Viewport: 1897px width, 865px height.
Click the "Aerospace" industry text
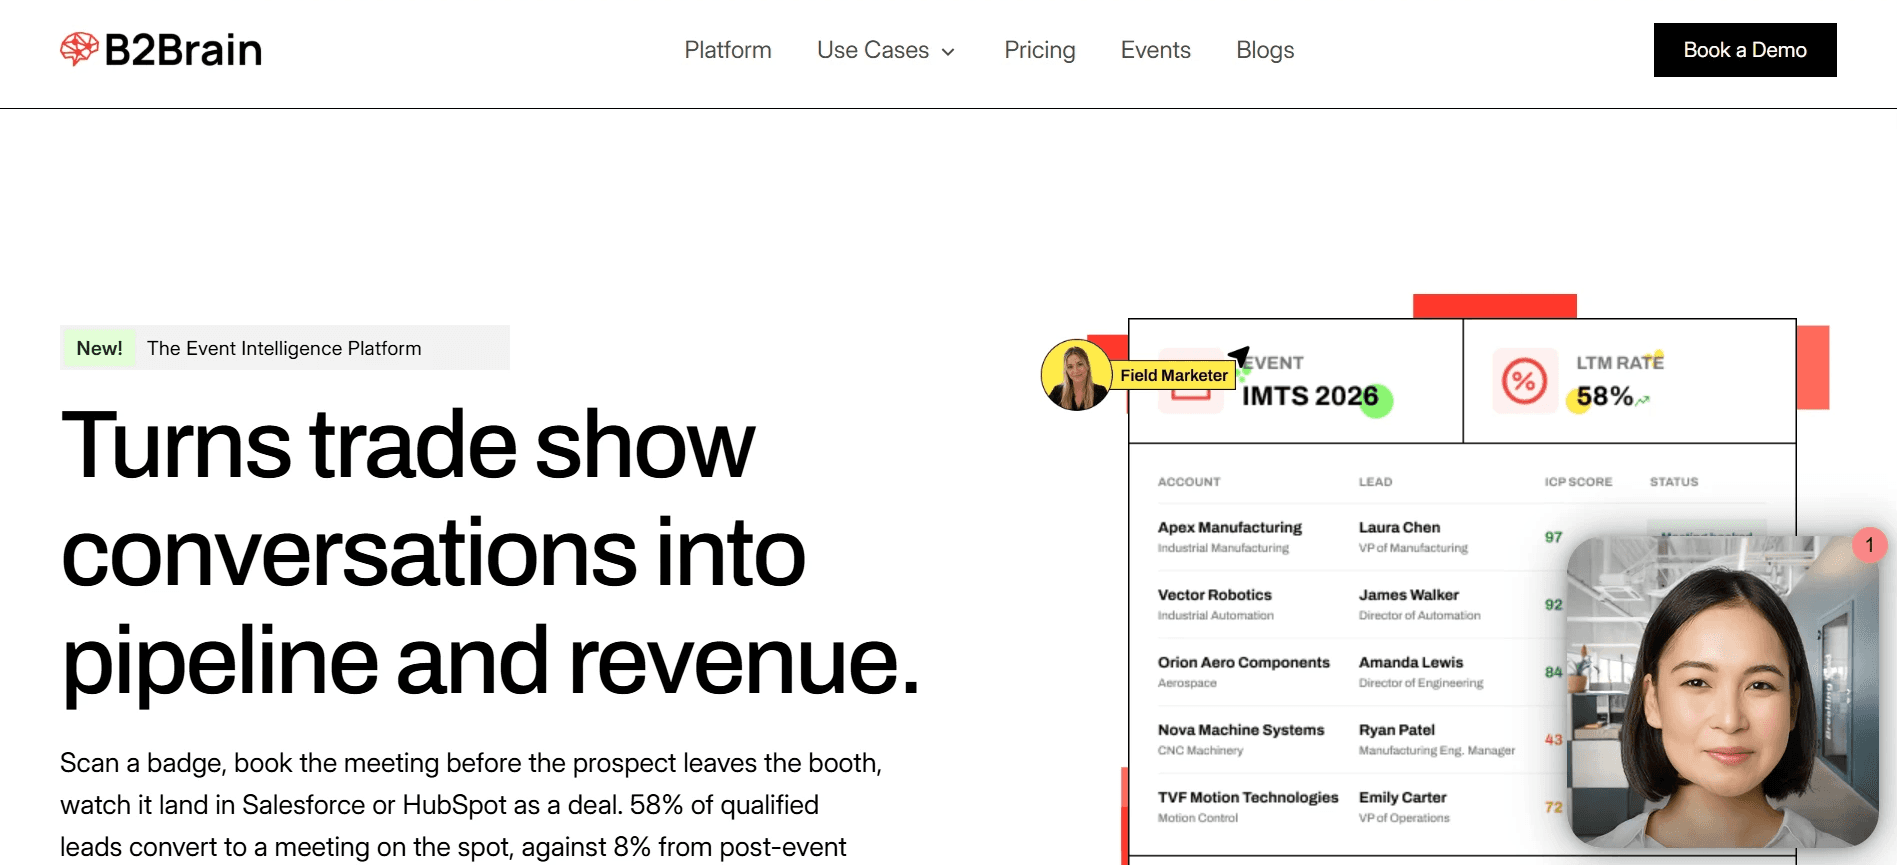(1187, 683)
